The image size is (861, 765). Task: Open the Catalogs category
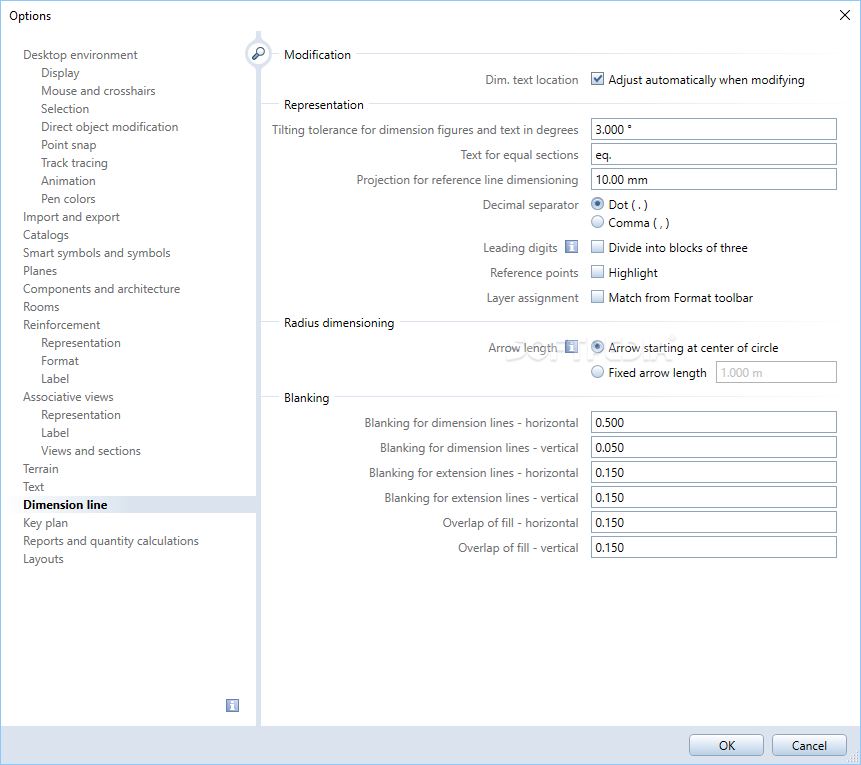46,234
